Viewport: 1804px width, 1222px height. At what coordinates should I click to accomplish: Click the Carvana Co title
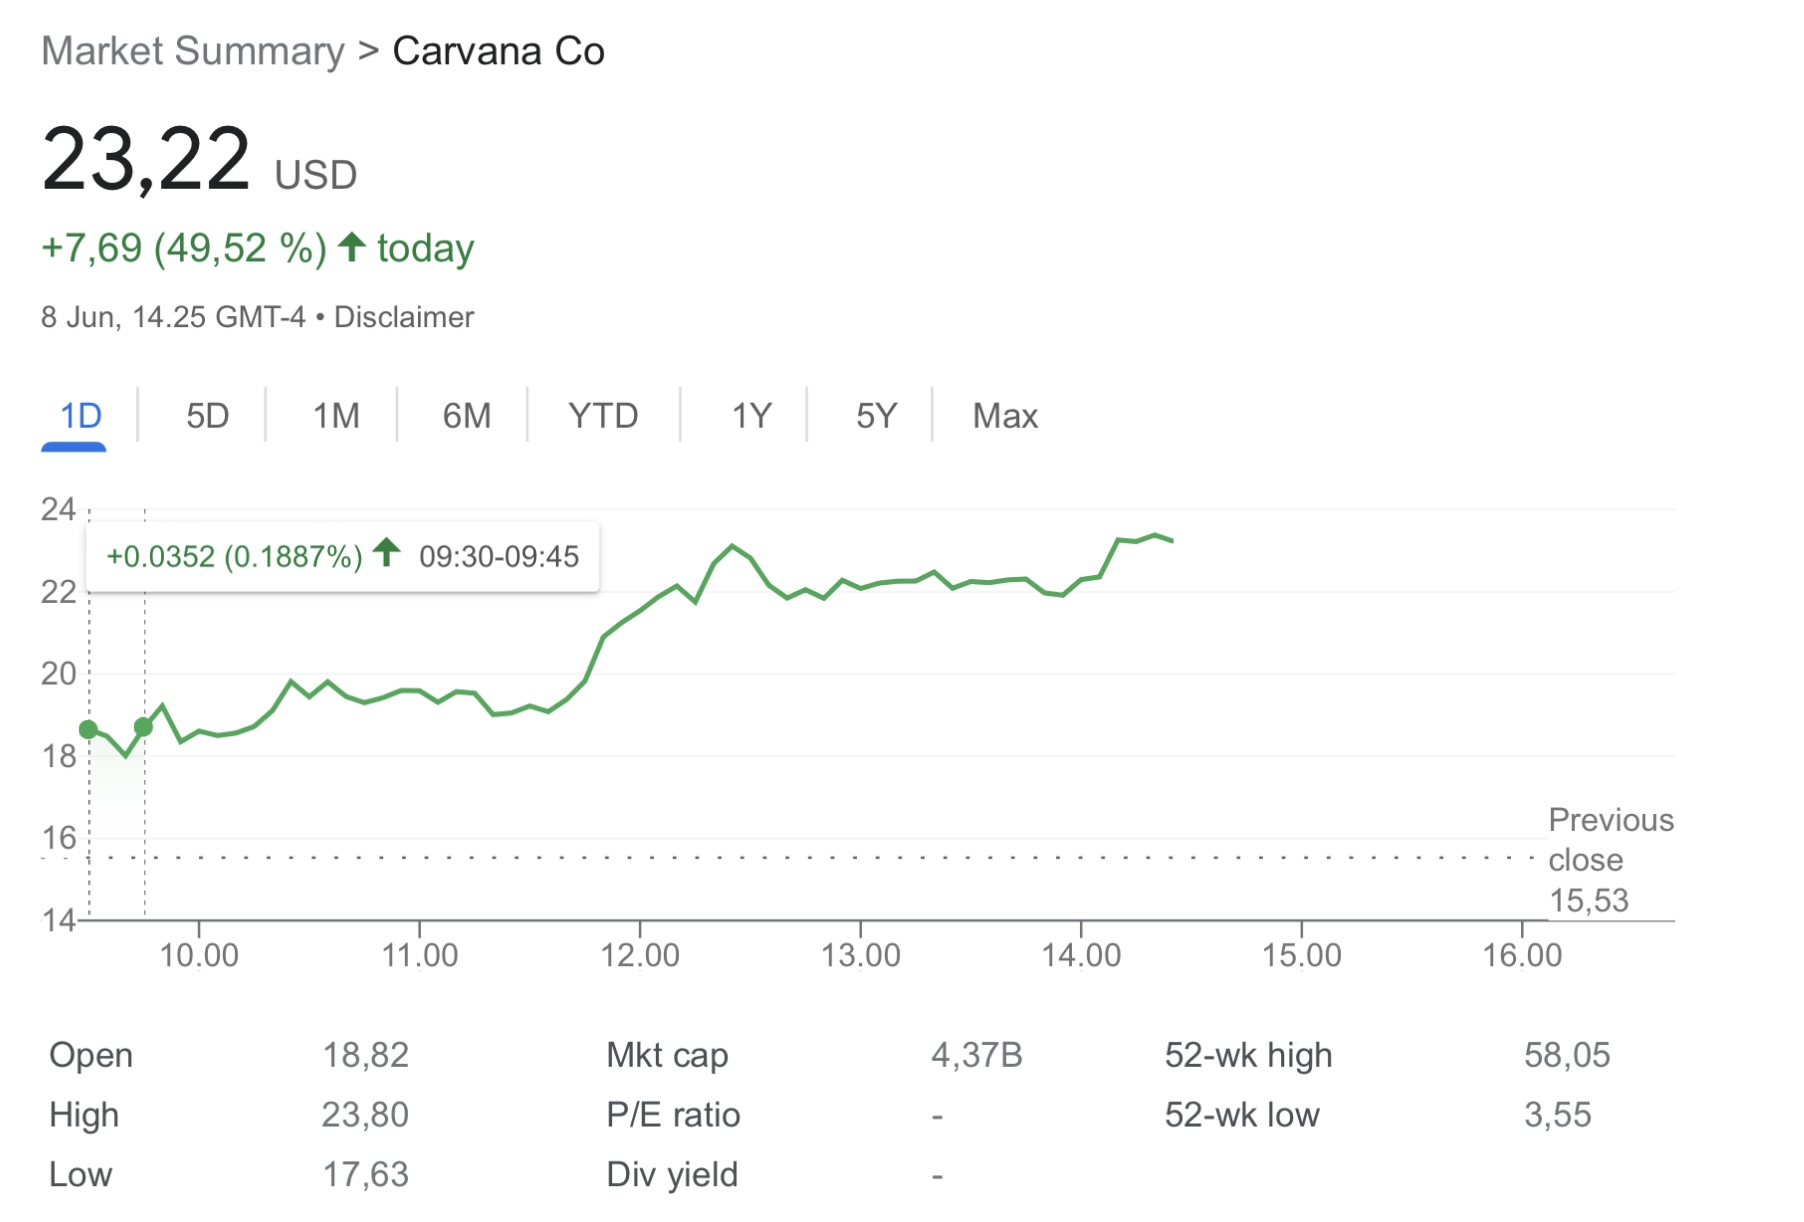click(x=498, y=51)
